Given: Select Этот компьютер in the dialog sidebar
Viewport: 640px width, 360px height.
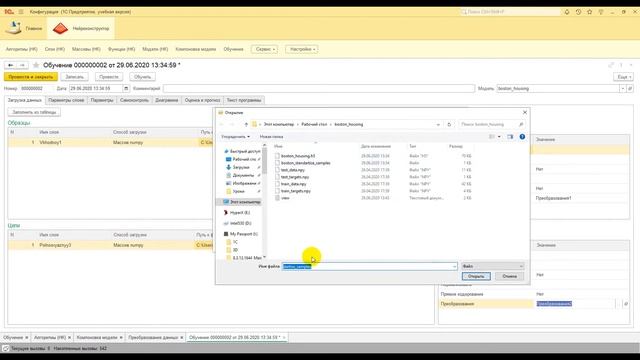Looking at the screenshot, I should (242, 202).
